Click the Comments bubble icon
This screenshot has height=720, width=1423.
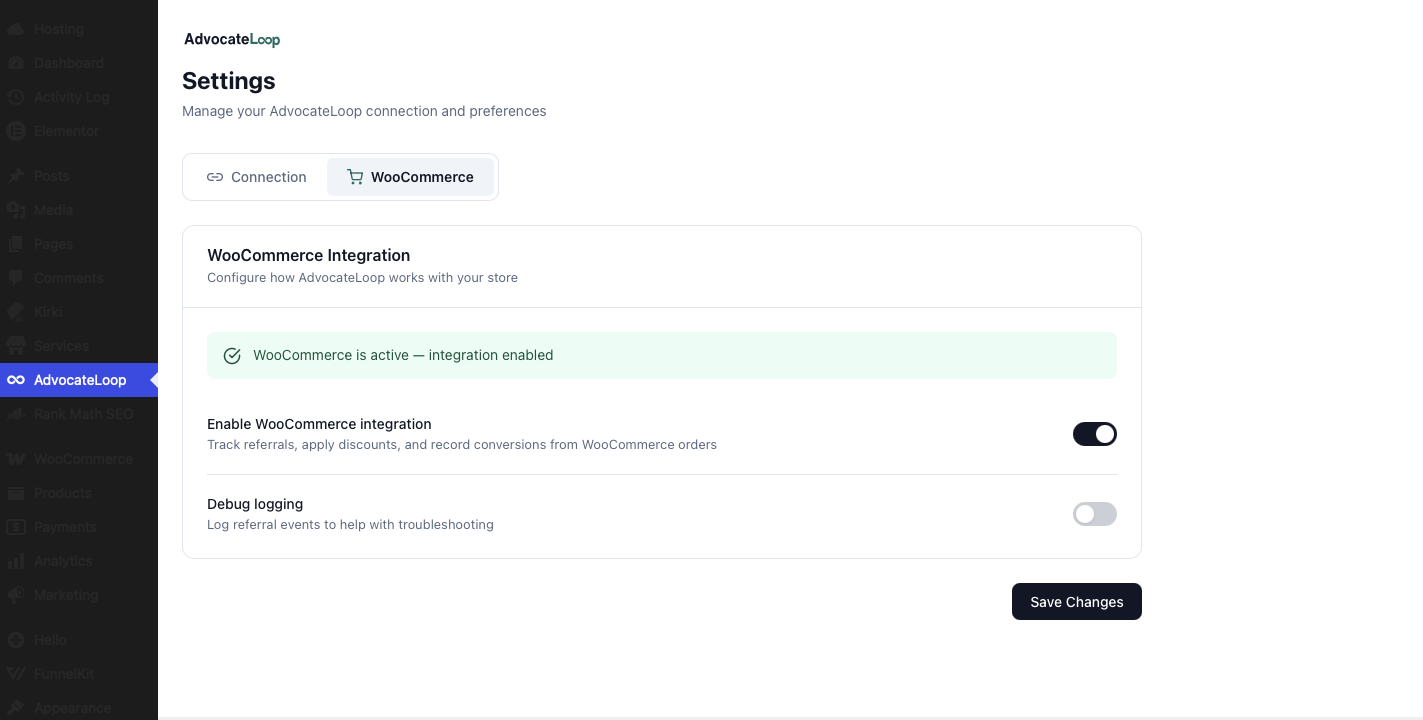point(16,278)
